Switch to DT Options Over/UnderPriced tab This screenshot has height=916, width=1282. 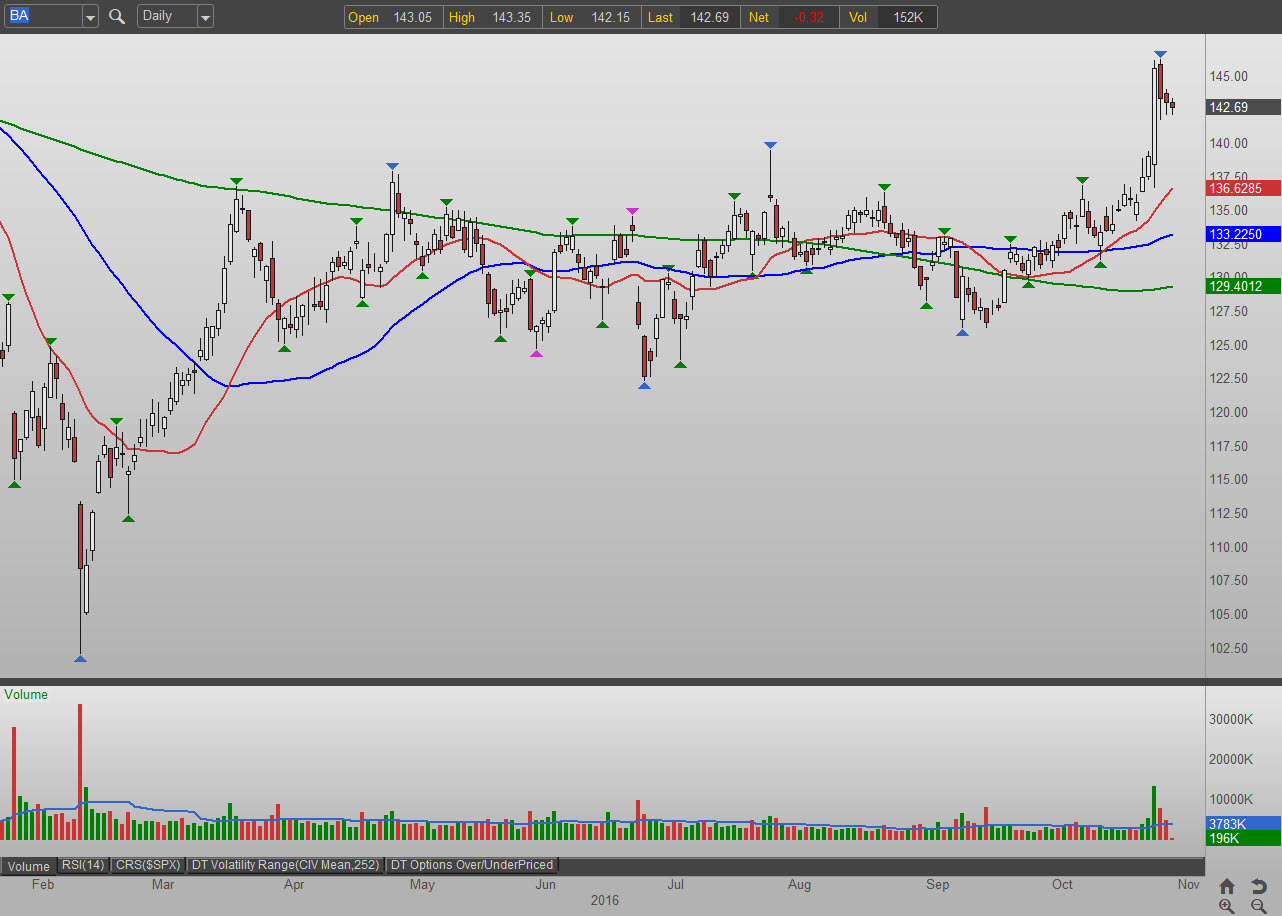472,865
